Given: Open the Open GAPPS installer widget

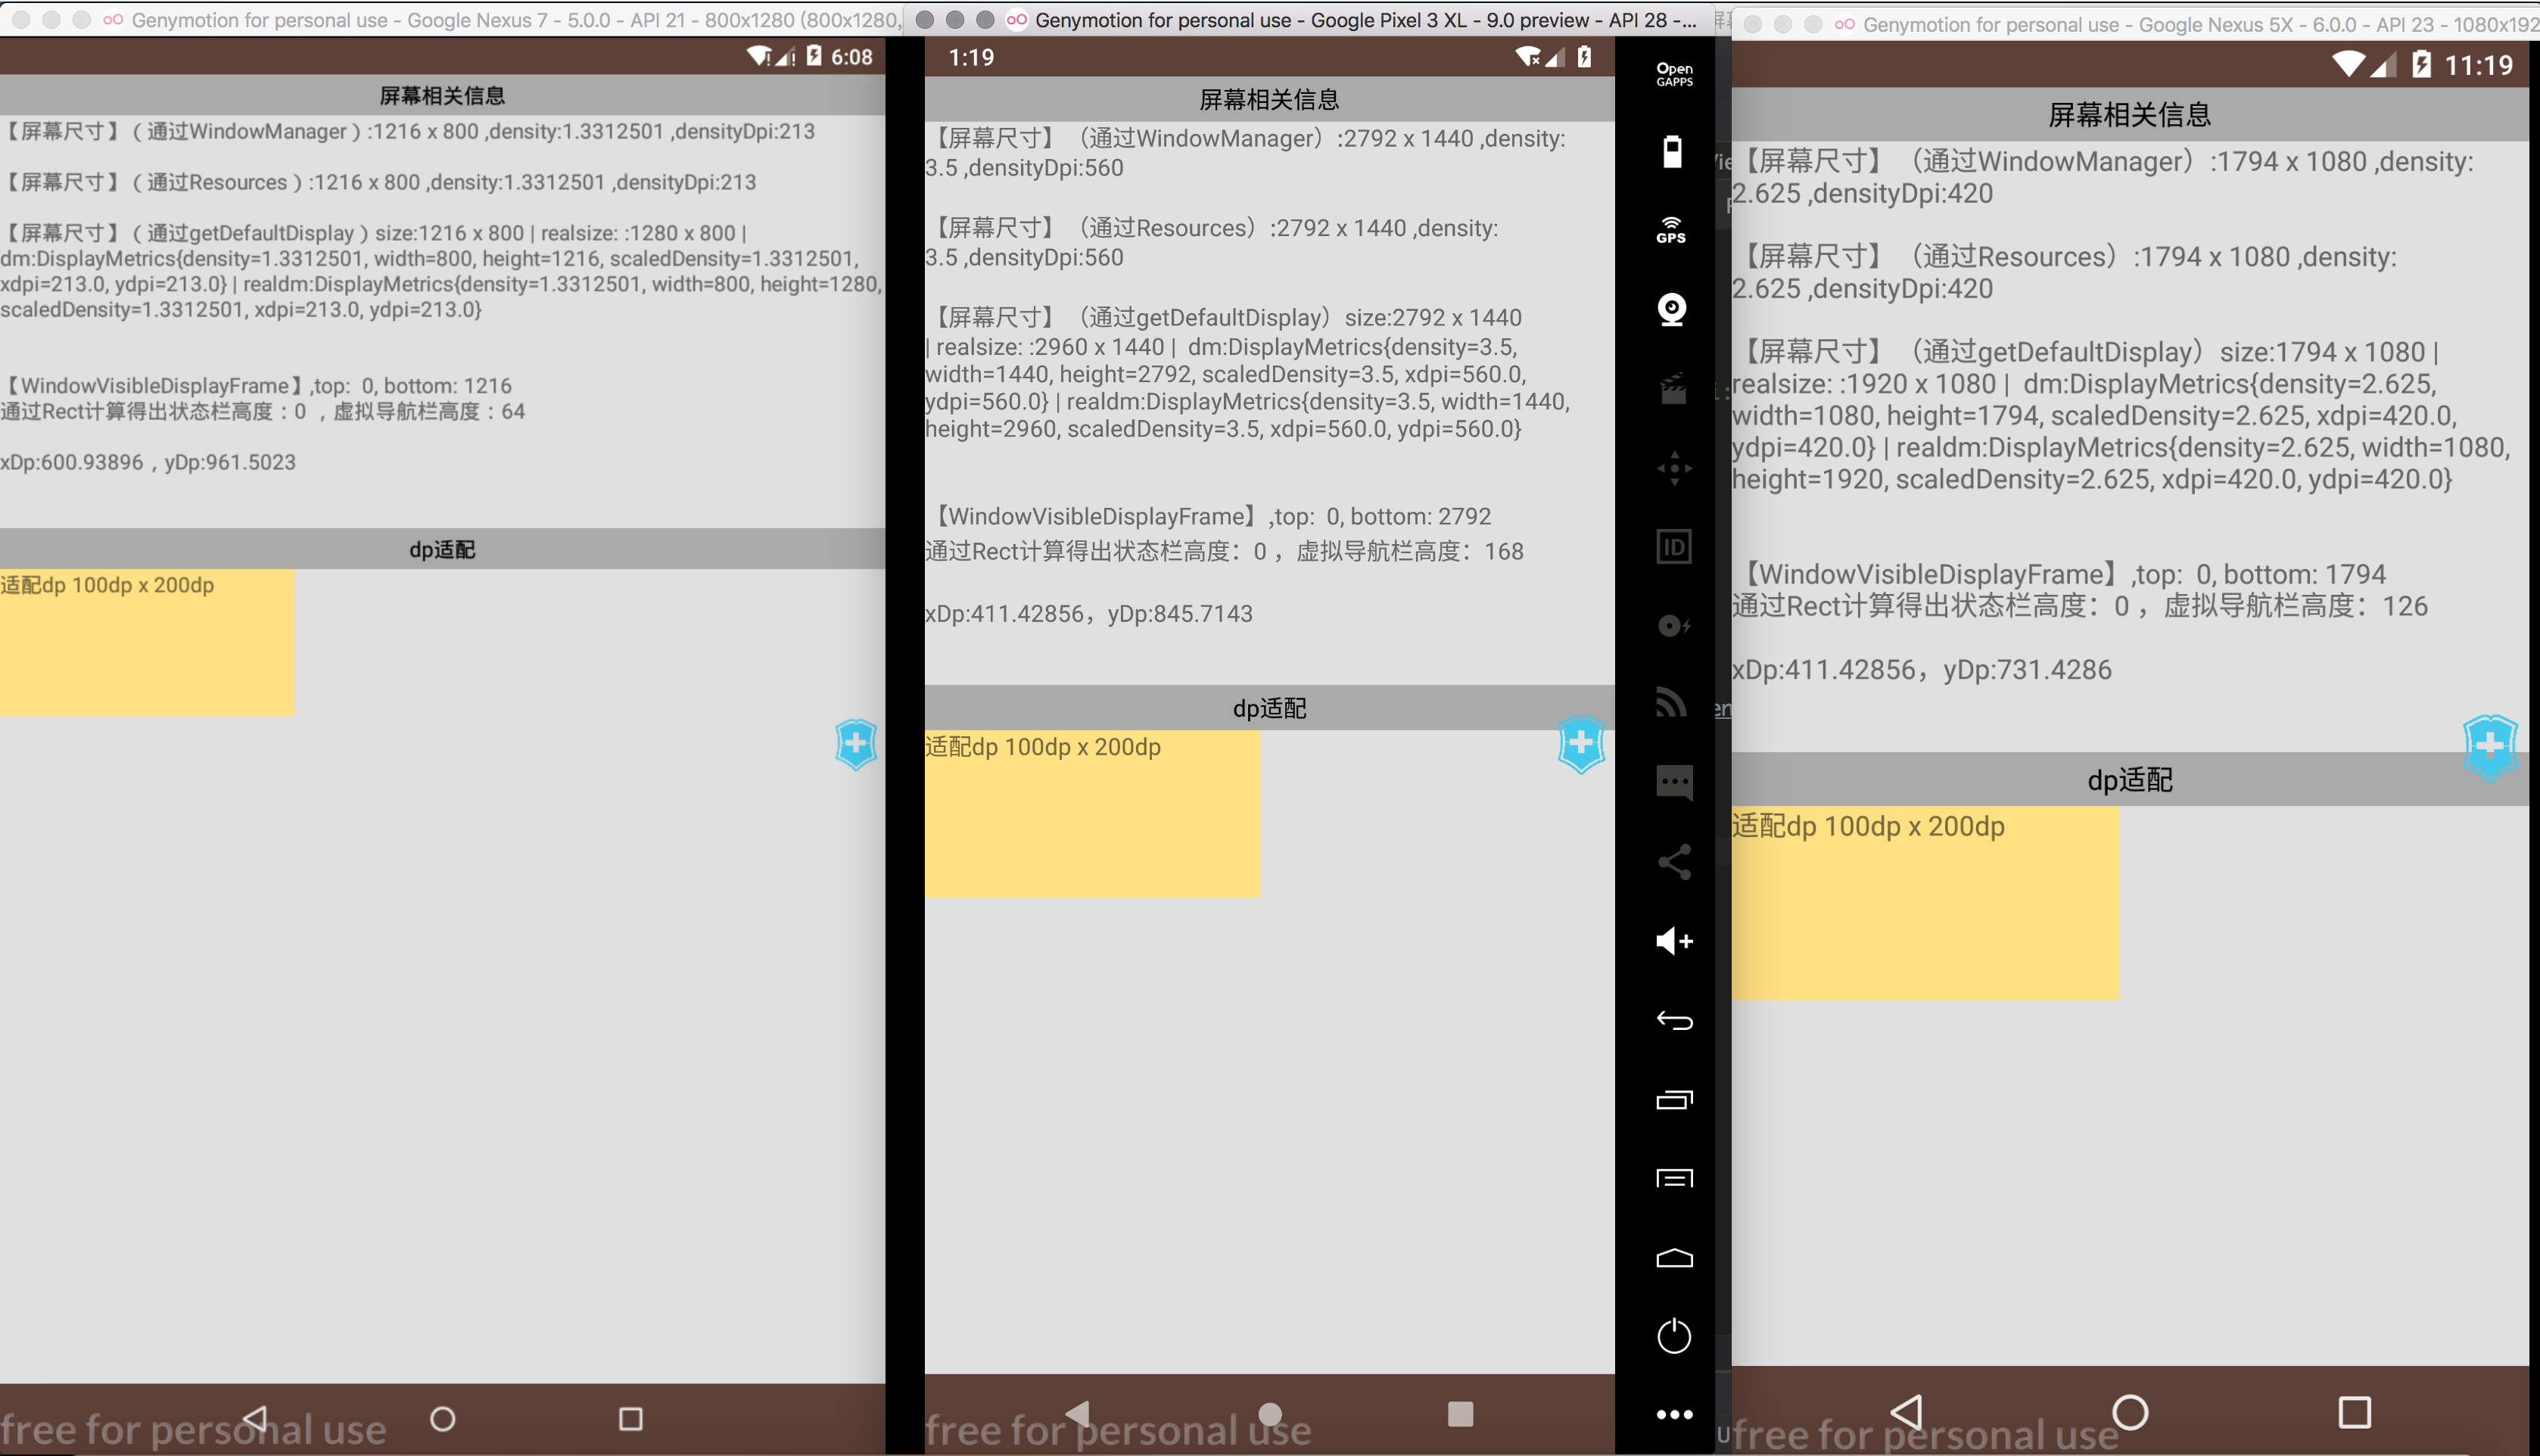Looking at the screenshot, I should coord(1674,74).
